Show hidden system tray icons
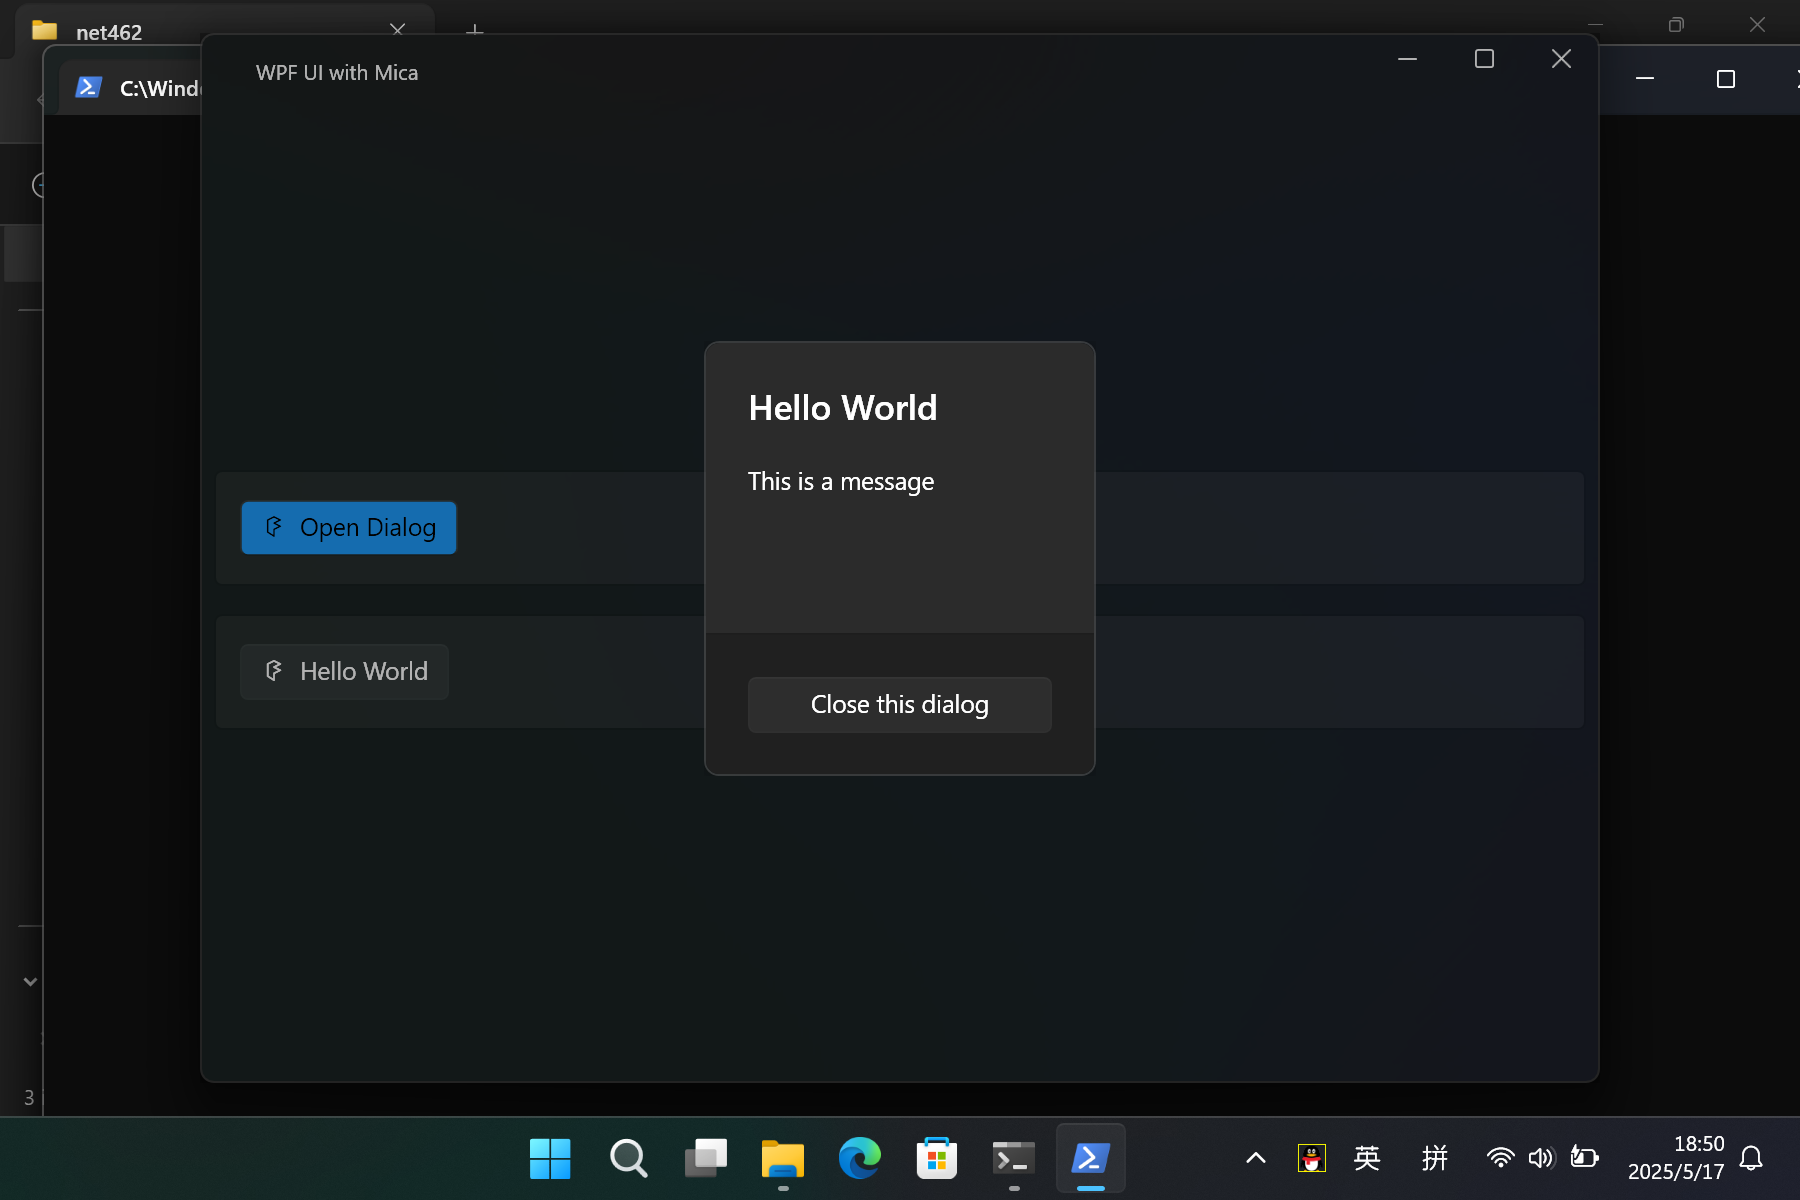 point(1256,1159)
